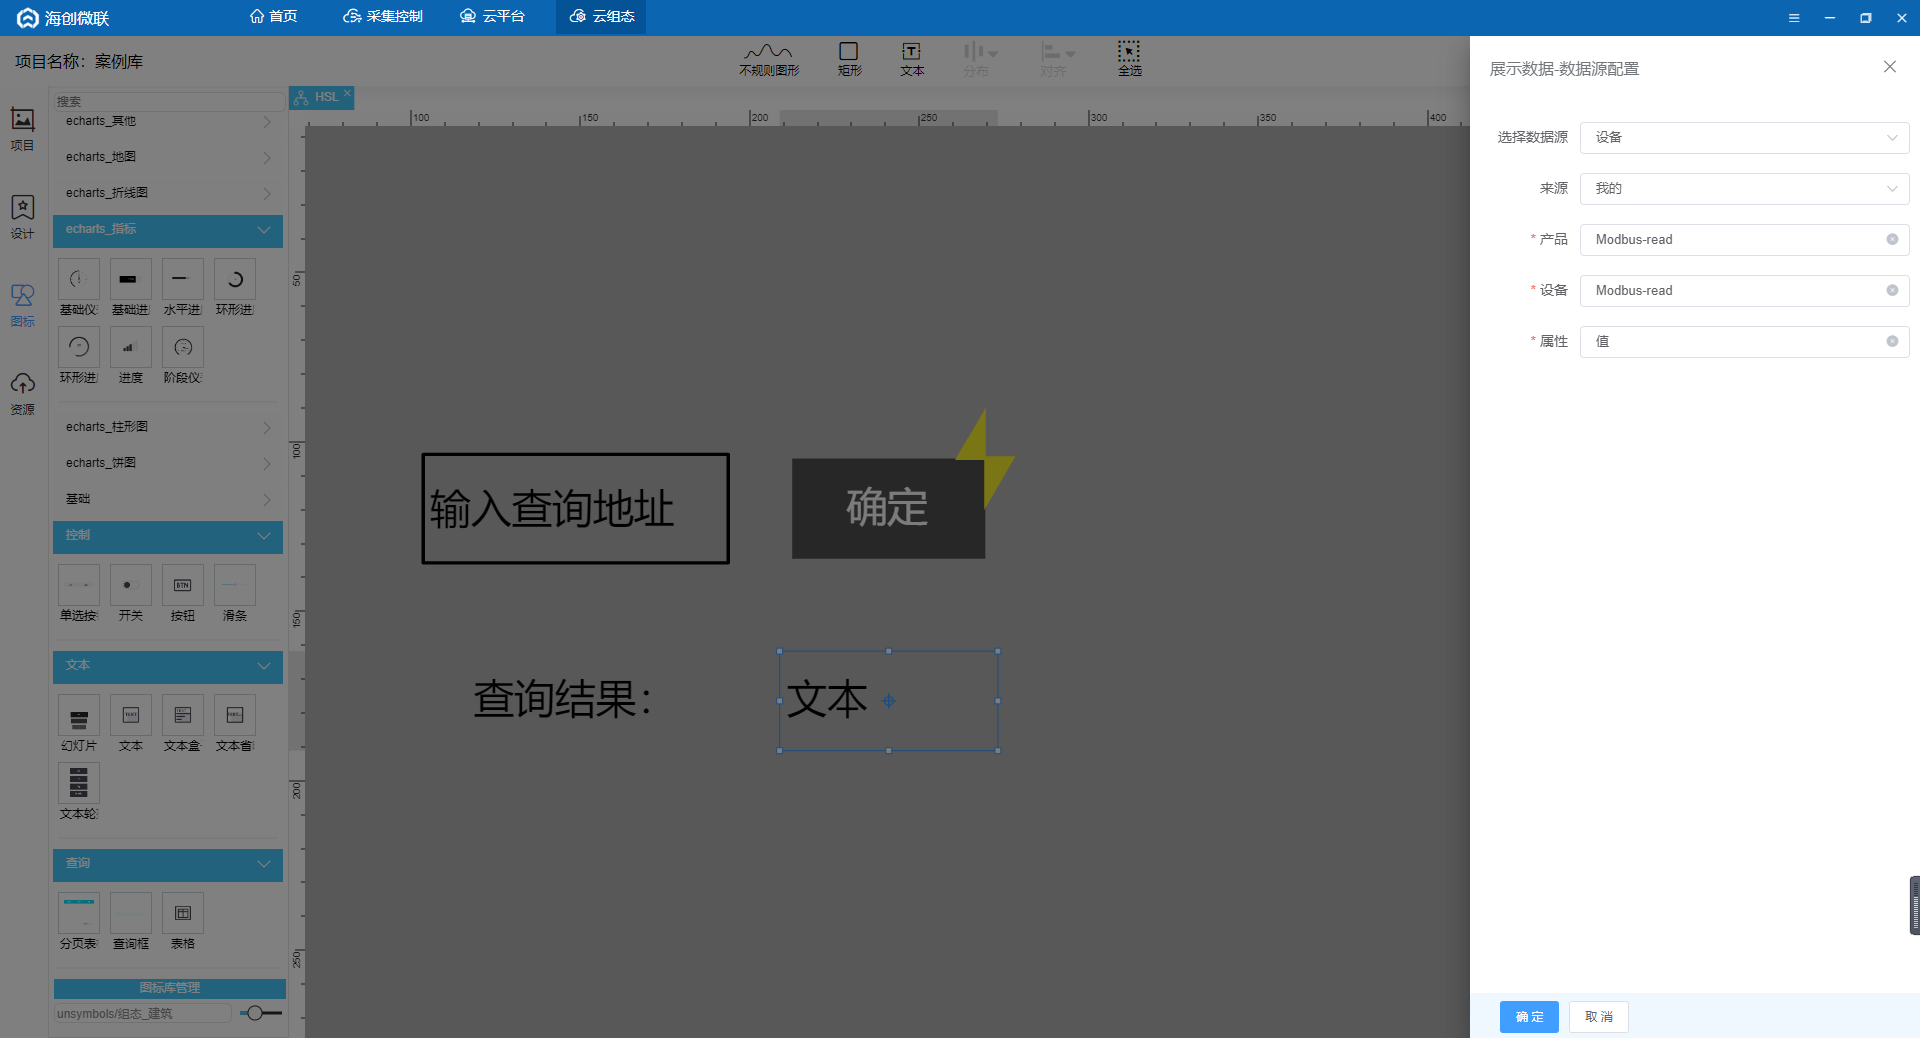Open the 图标 sidebar panel

22,305
